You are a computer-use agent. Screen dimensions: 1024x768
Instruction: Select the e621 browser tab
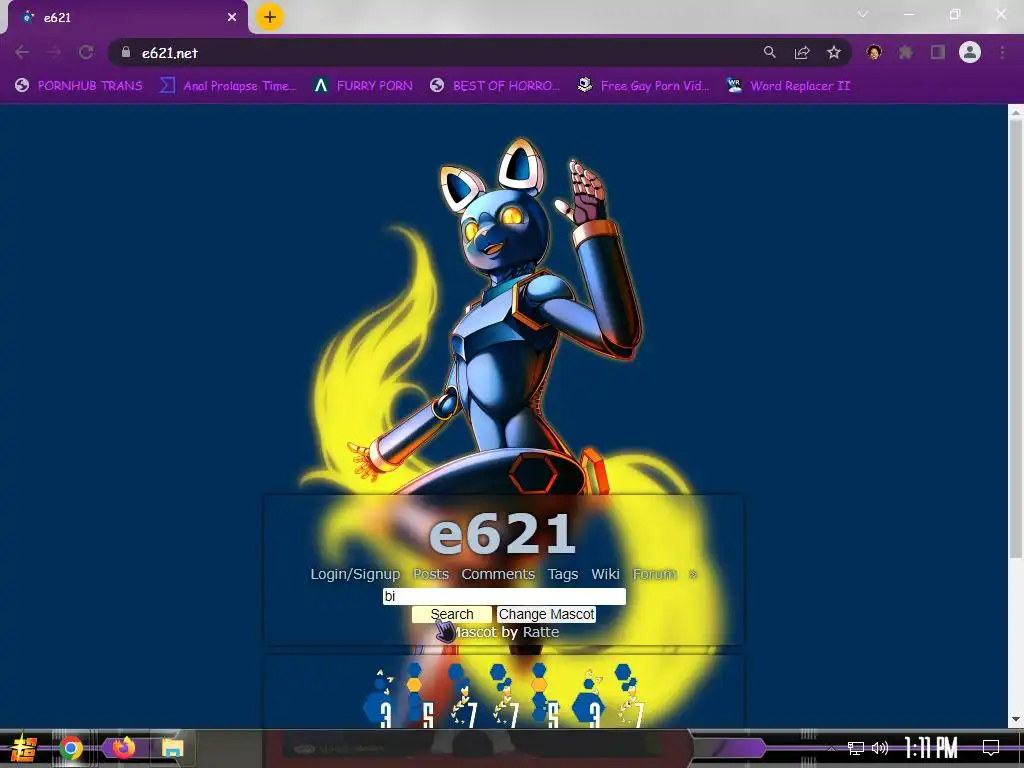(x=127, y=17)
